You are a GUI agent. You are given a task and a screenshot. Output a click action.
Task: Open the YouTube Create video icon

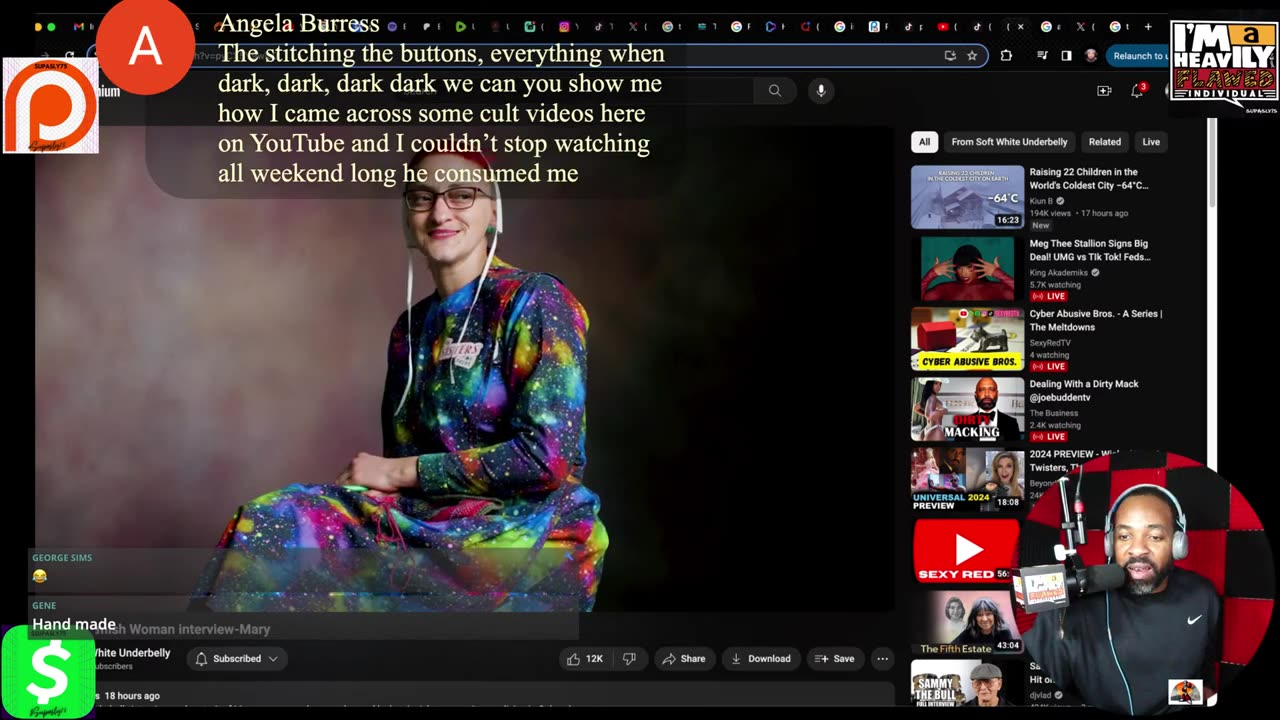[x=1104, y=91]
